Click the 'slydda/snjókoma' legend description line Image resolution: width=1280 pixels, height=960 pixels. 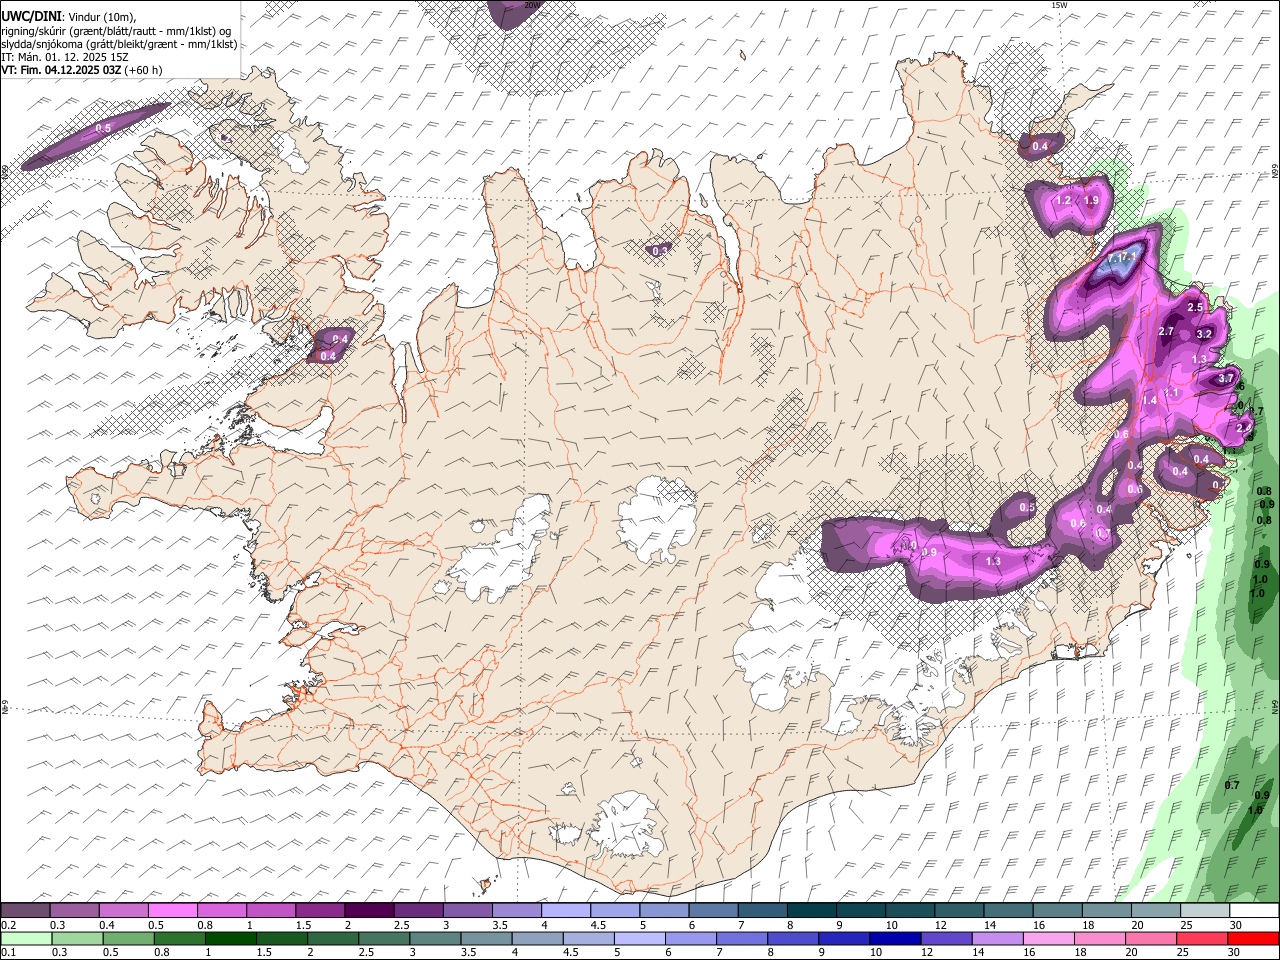(x=119, y=44)
